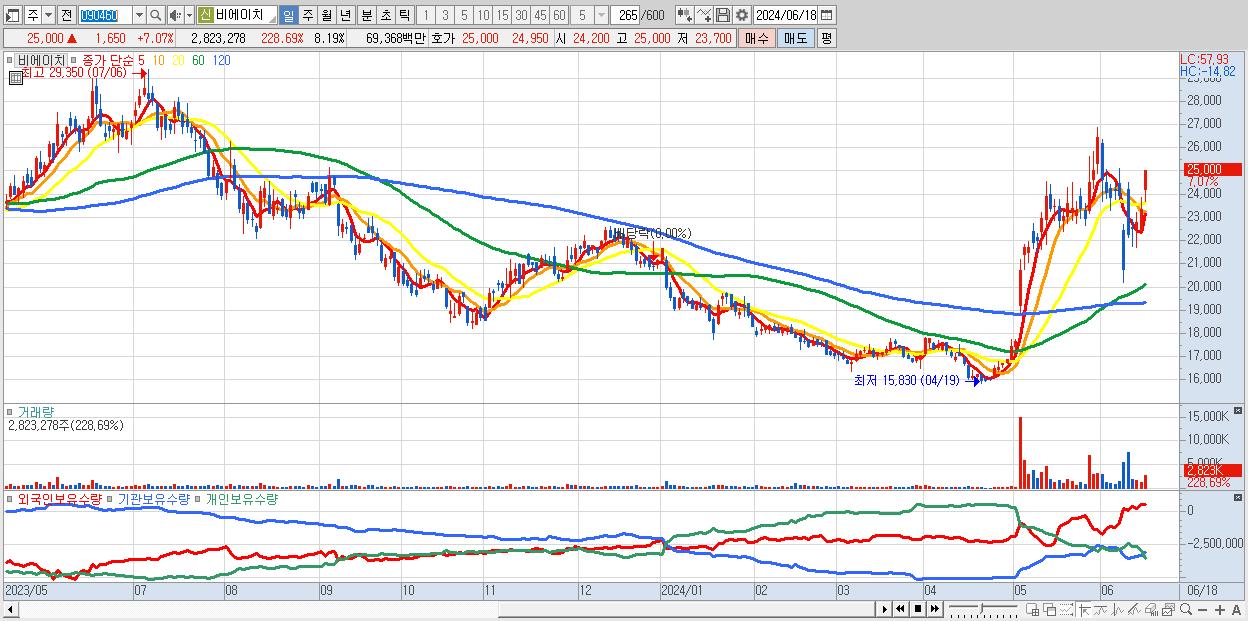Click the plus crosshair icon in the bottom toolbar
Viewport: 1248px width, 621px height.
[x=1220, y=609]
